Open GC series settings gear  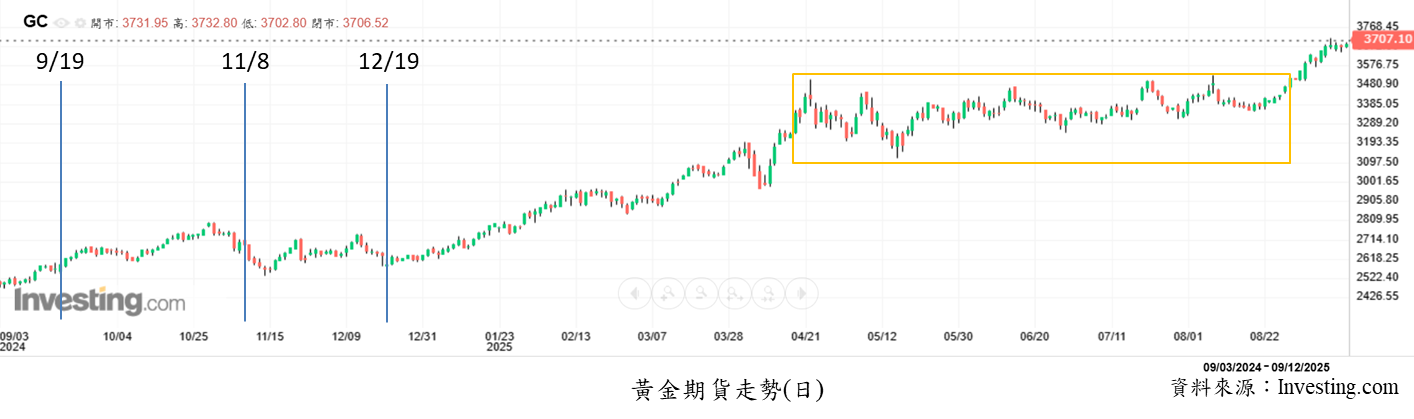tap(80, 22)
